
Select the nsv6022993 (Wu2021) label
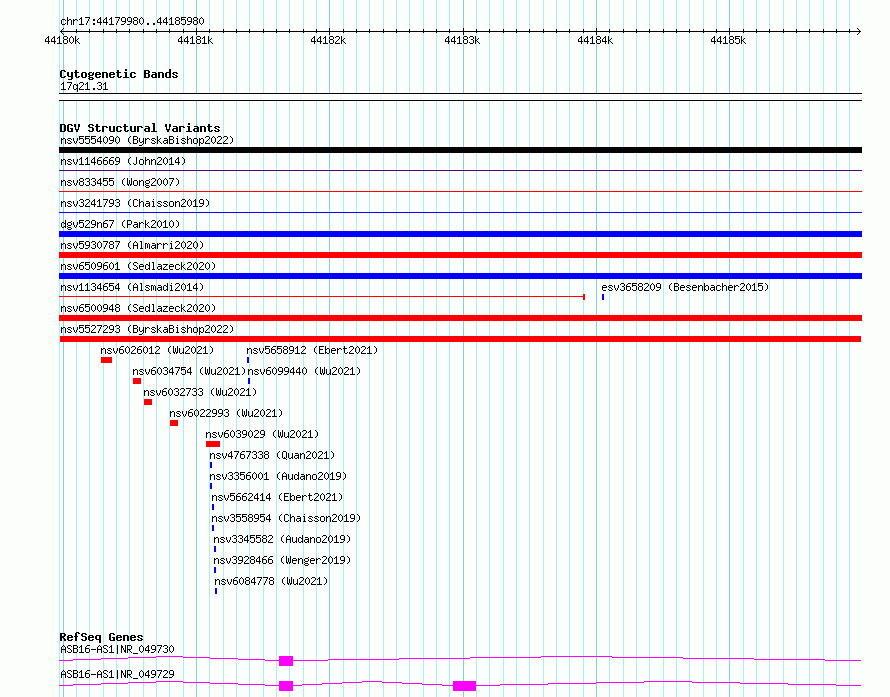point(226,413)
